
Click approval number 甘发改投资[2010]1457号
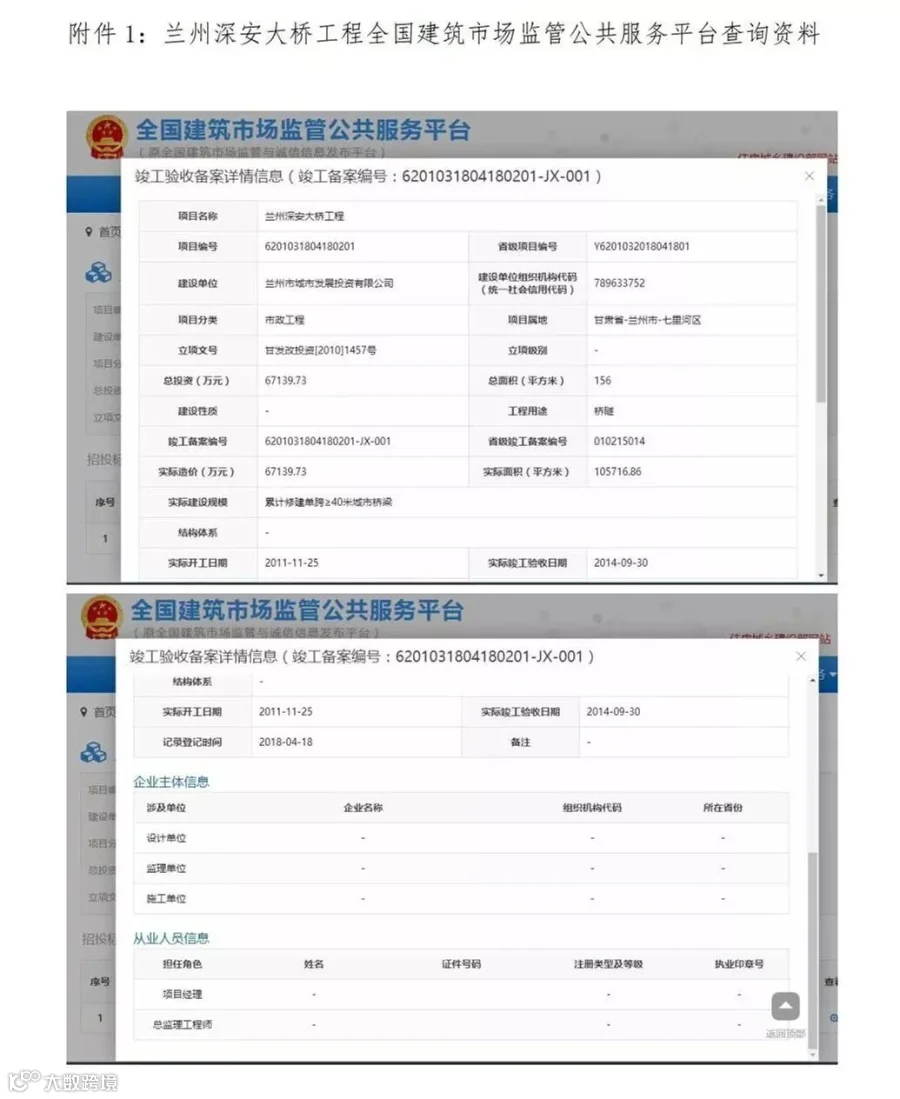[320, 350]
